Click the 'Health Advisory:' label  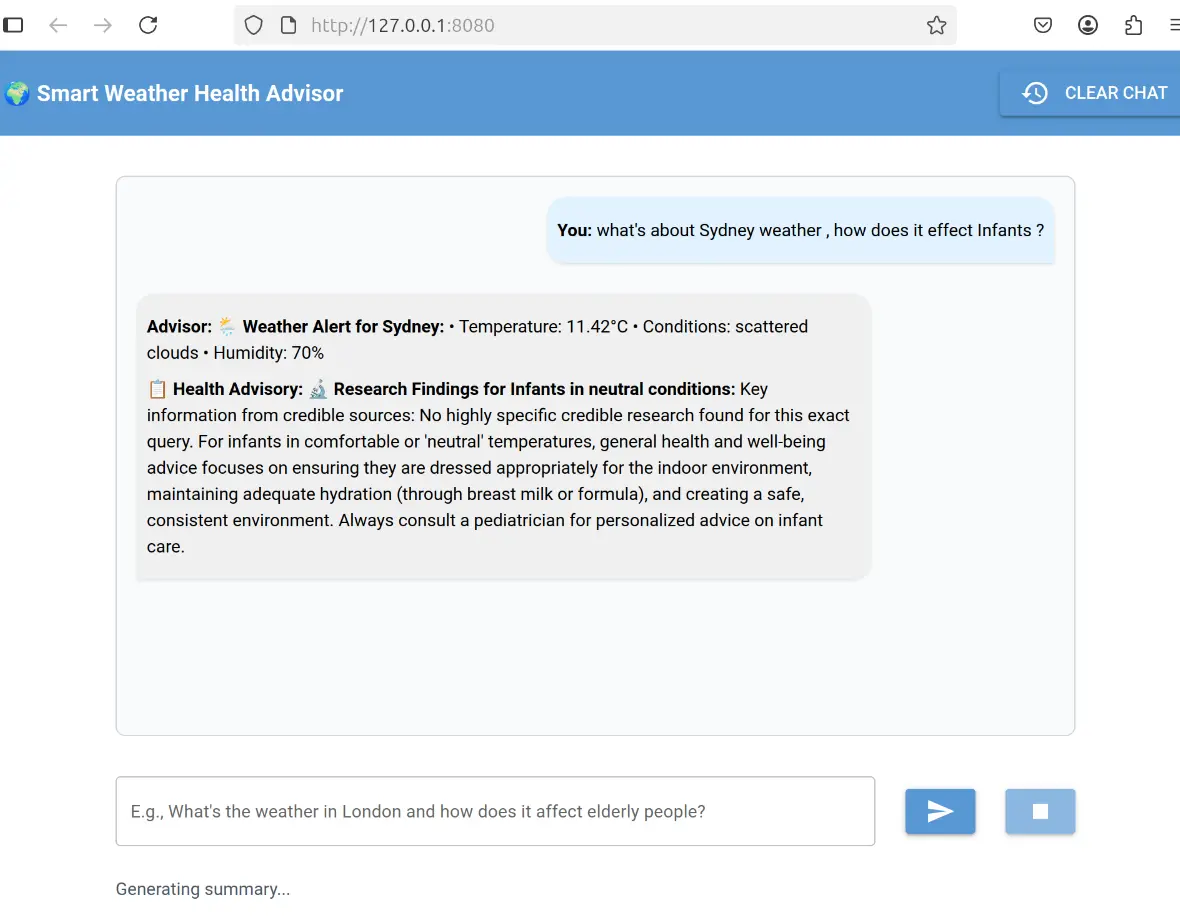point(238,389)
